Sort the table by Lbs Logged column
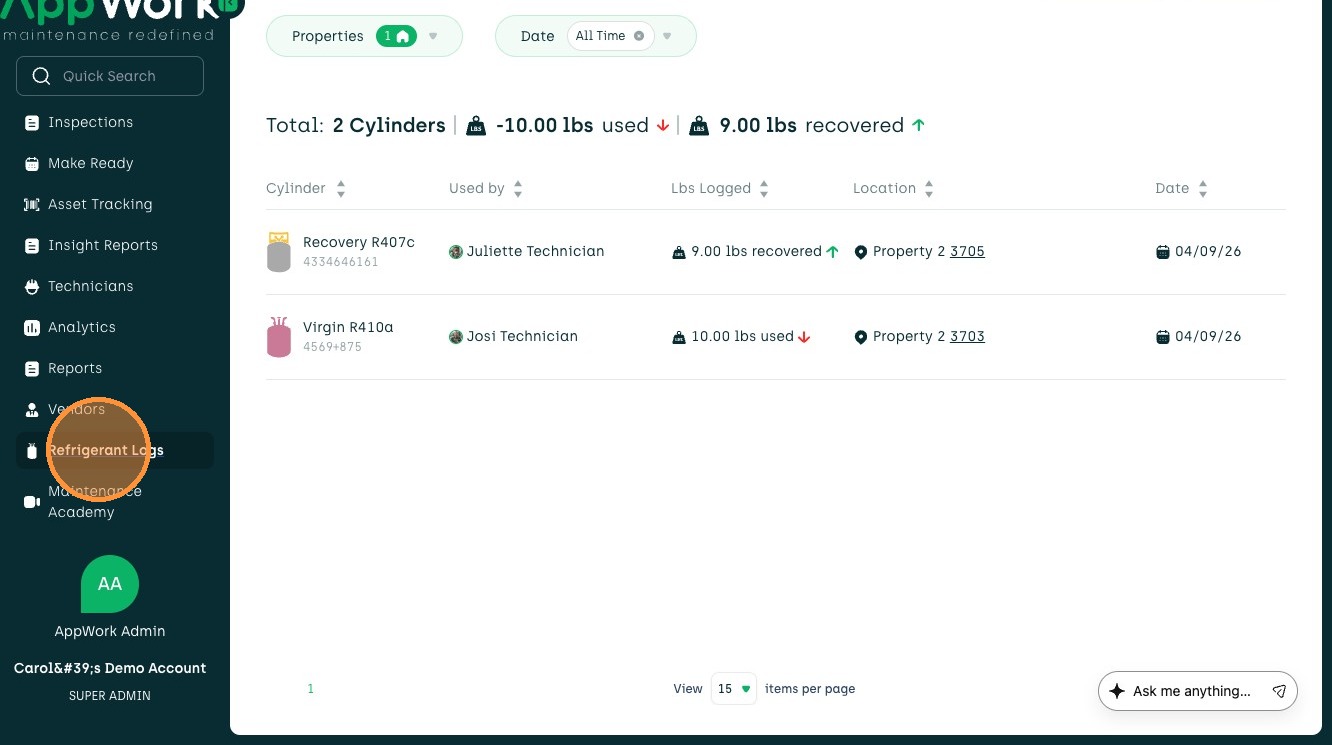This screenshot has height=745, width=1332. tap(764, 189)
